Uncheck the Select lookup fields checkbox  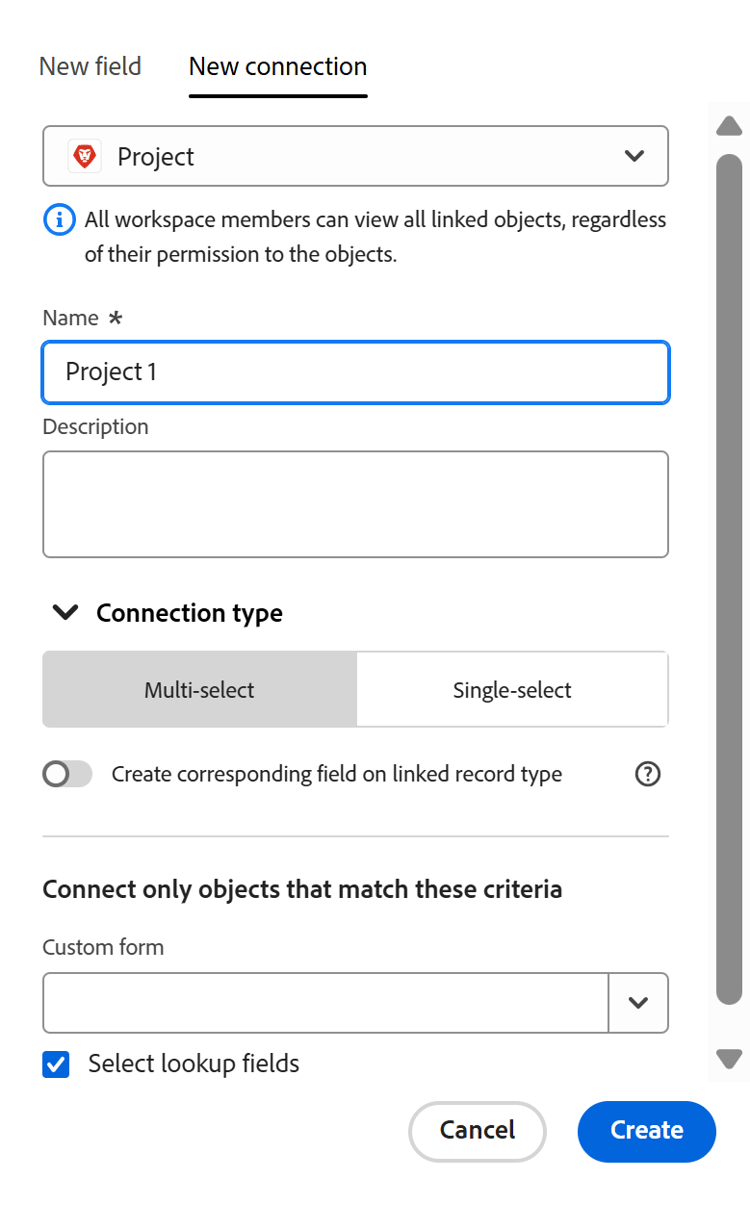pyautogui.click(x=56, y=1063)
